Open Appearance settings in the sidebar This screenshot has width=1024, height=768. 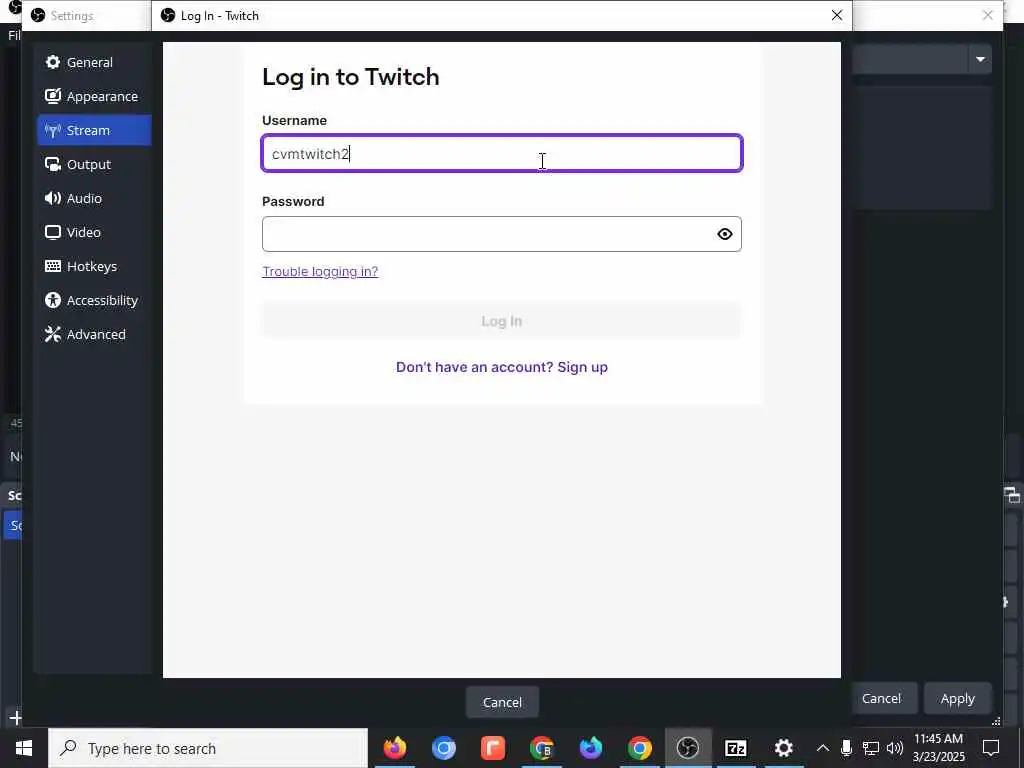(x=94, y=97)
